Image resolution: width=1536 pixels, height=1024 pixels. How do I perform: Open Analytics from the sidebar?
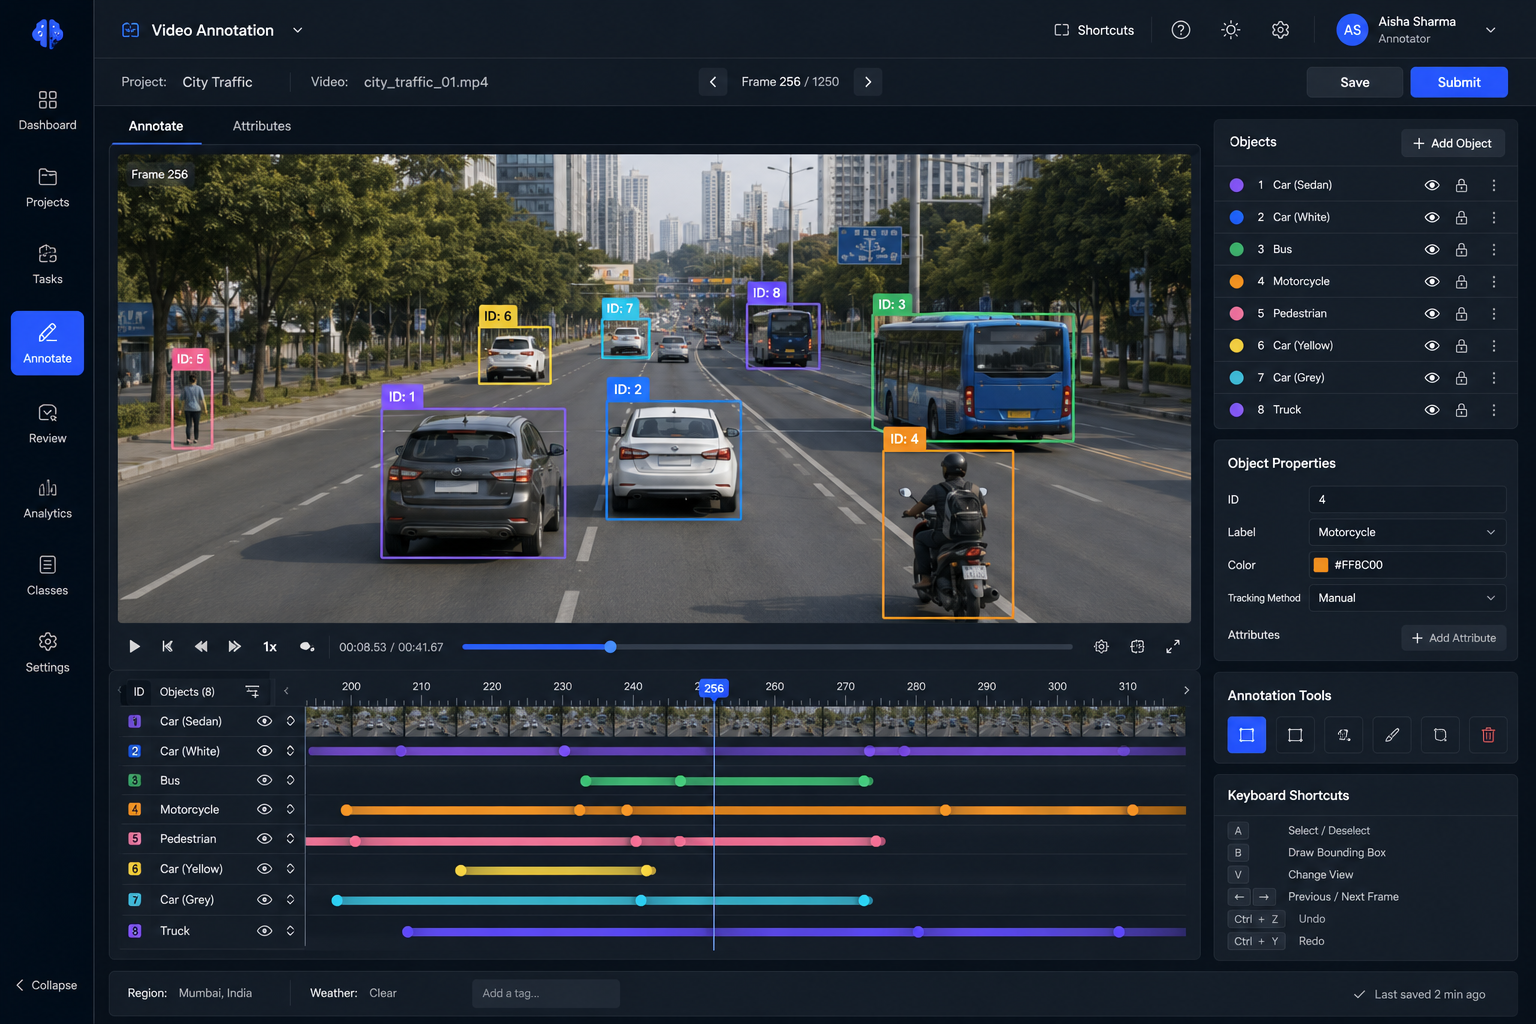(47, 499)
